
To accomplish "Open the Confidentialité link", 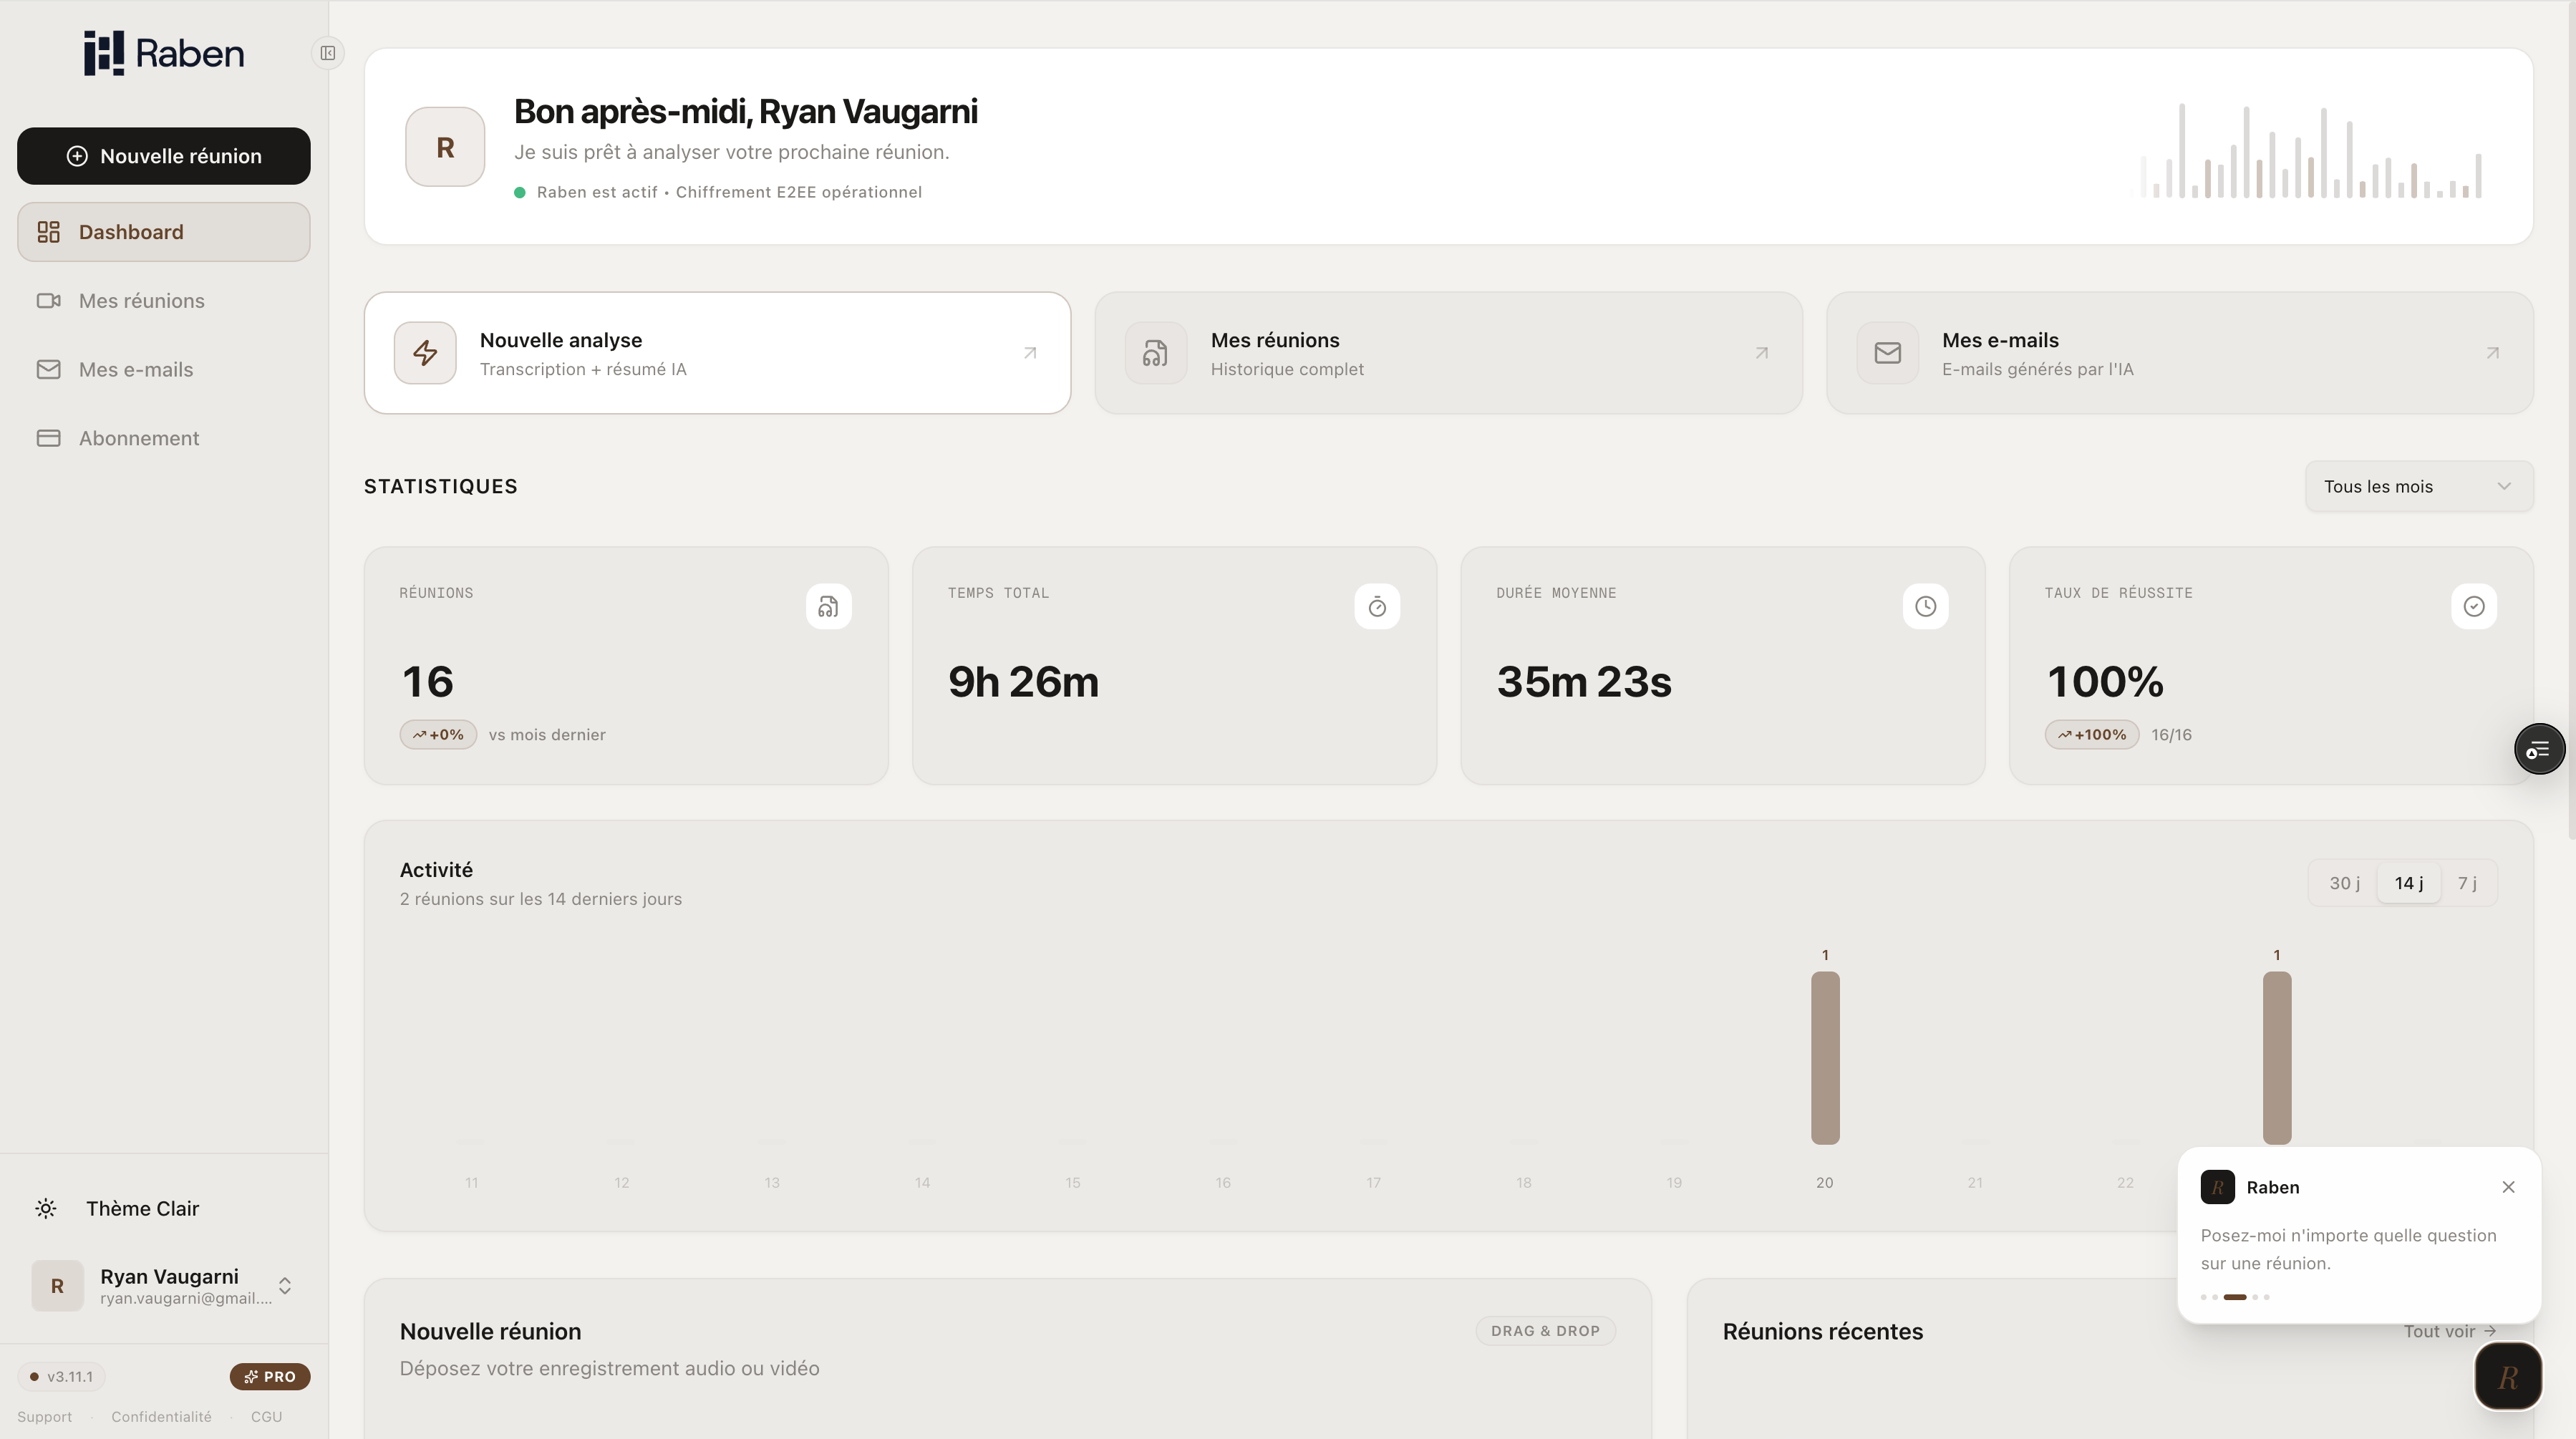I will (x=161, y=1417).
